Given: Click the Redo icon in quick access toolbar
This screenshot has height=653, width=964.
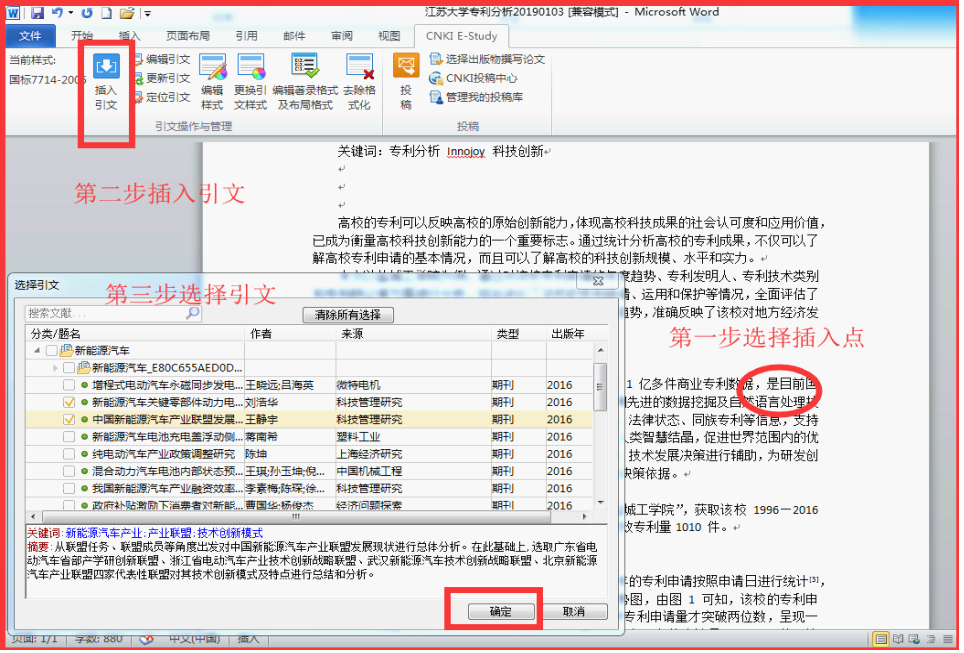Looking at the screenshot, I should [x=87, y=12].
